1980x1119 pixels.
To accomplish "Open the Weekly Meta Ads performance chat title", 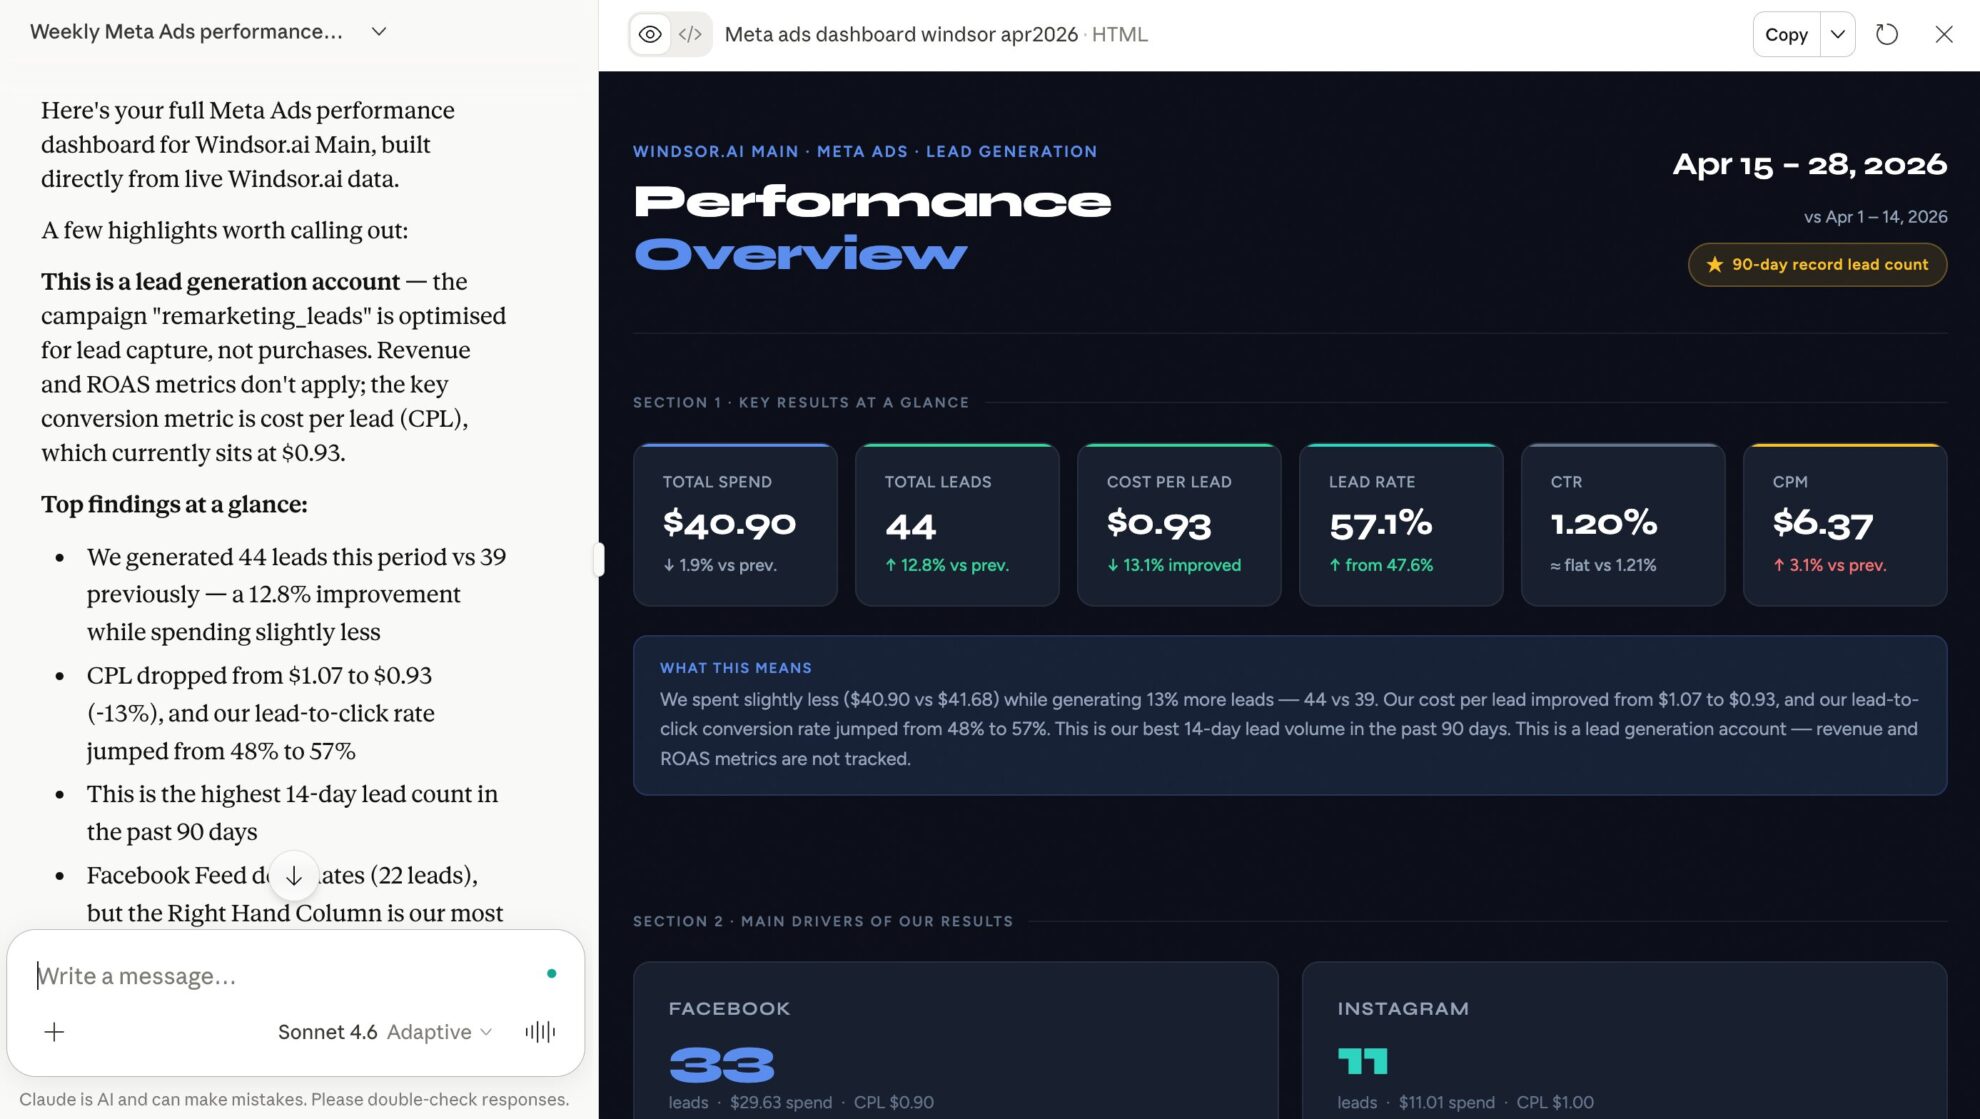I will (186, 31).
